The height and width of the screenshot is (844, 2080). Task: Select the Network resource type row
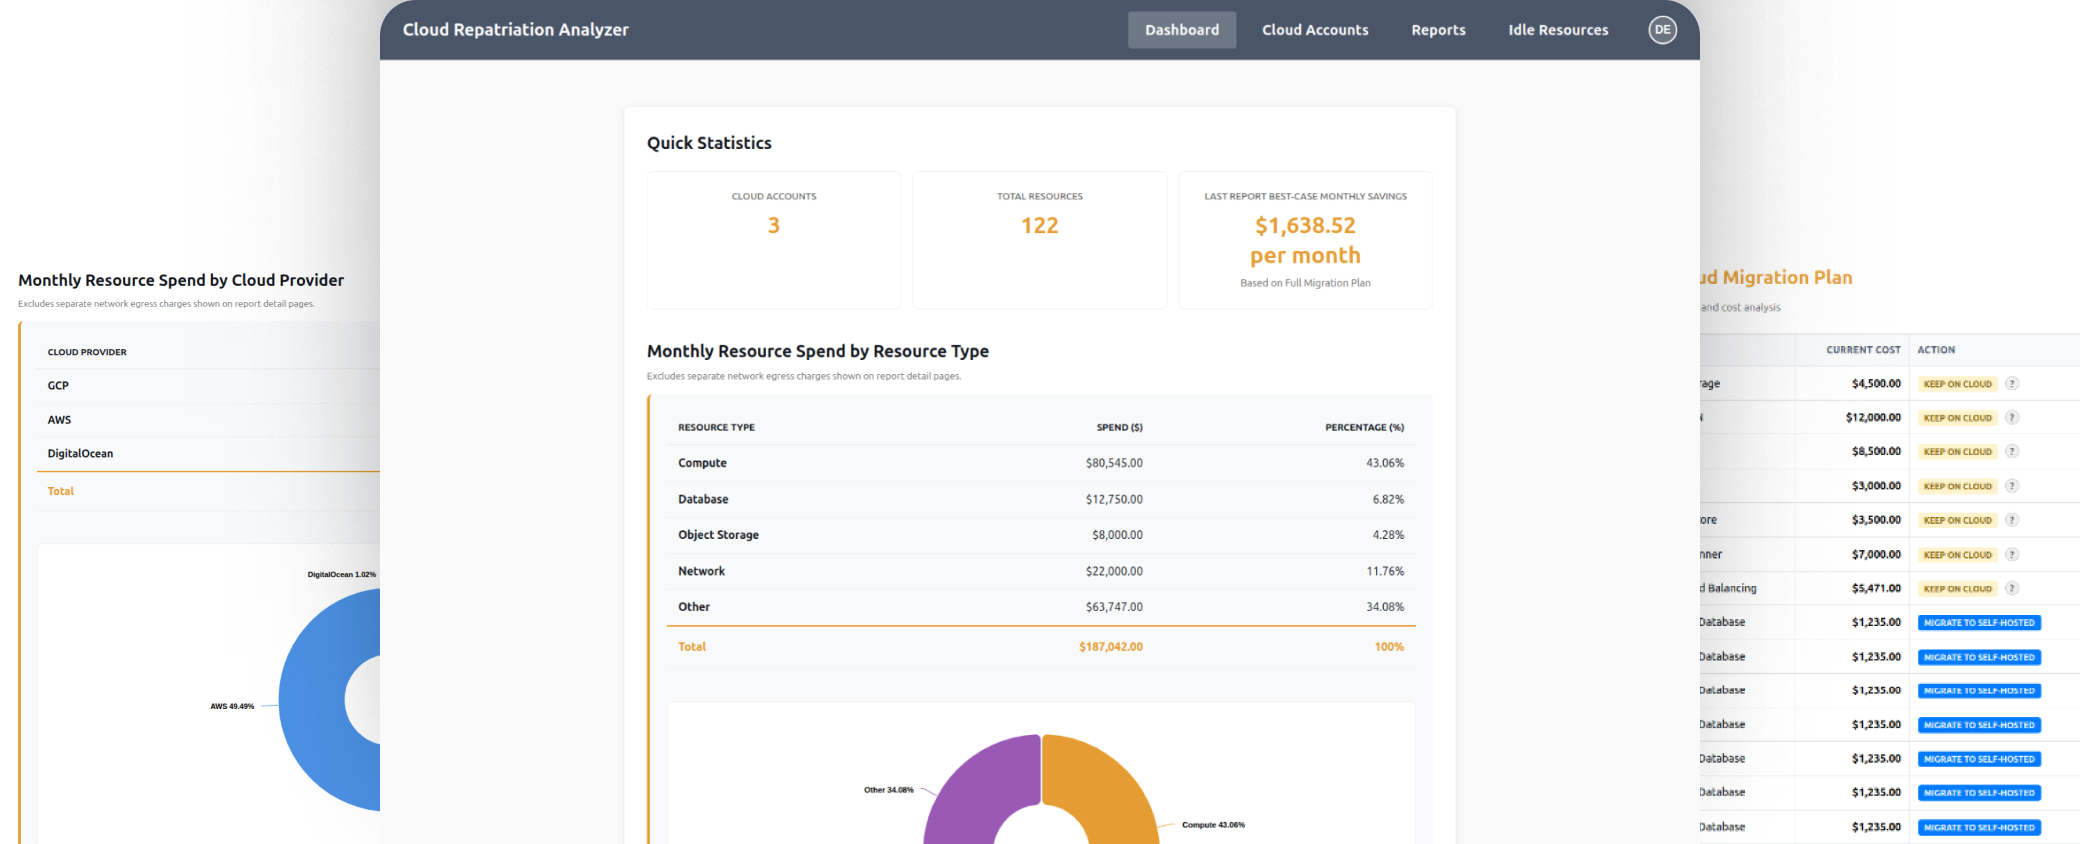(1041, 571)
